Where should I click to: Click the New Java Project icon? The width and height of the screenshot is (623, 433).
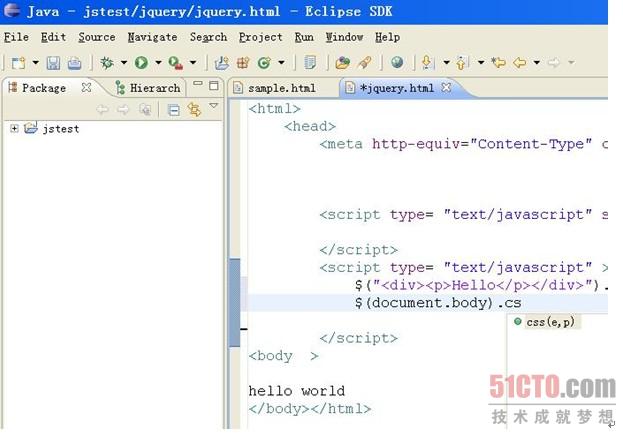tap(222, 63)
